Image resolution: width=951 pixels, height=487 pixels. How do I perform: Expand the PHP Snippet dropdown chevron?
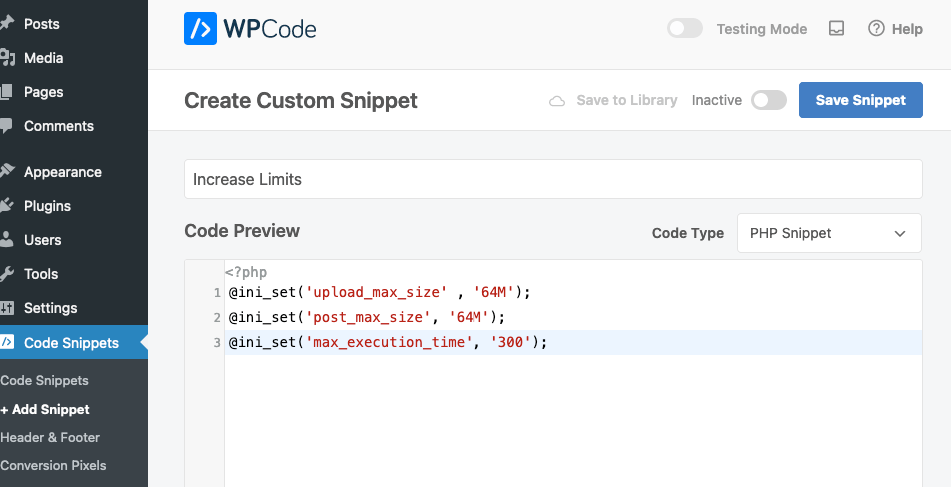click(900, 233)
